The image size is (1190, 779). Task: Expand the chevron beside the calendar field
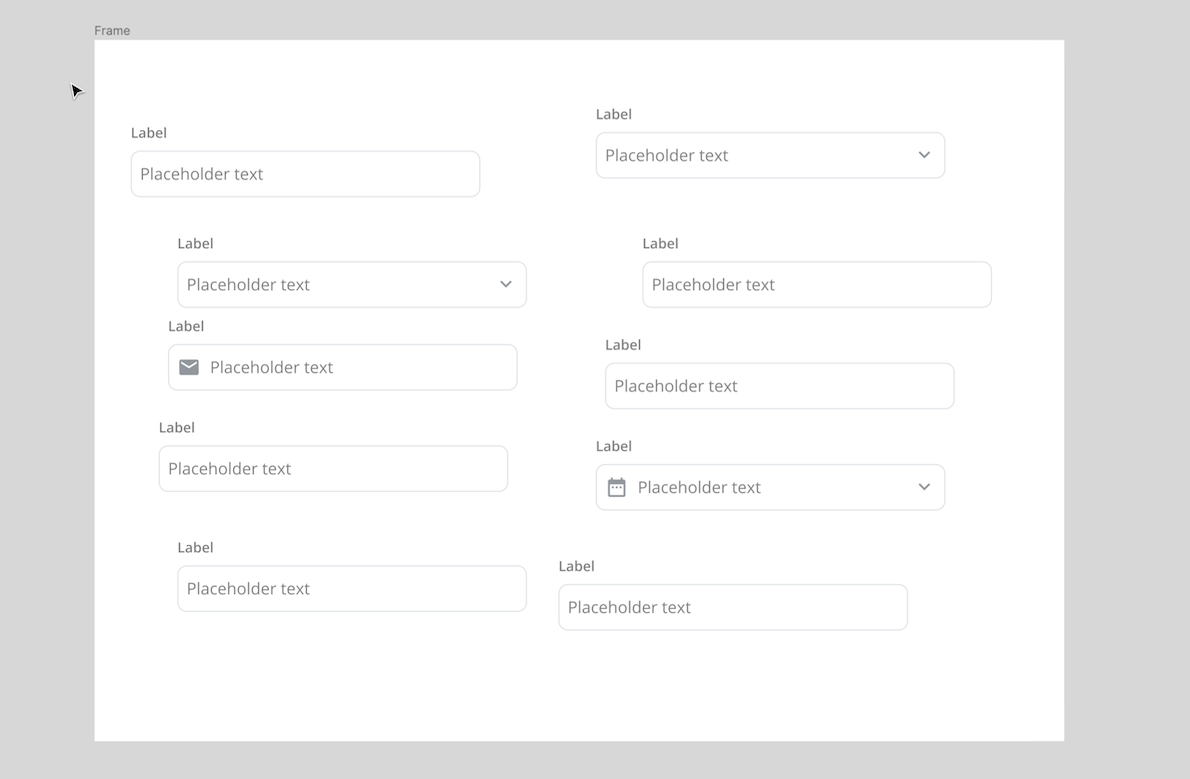[924, 488]
